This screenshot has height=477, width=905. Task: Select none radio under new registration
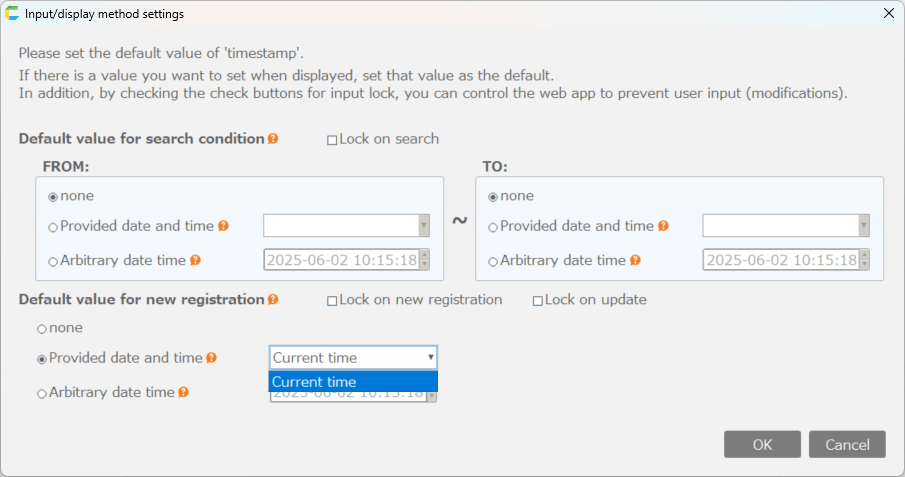point(42,329)
